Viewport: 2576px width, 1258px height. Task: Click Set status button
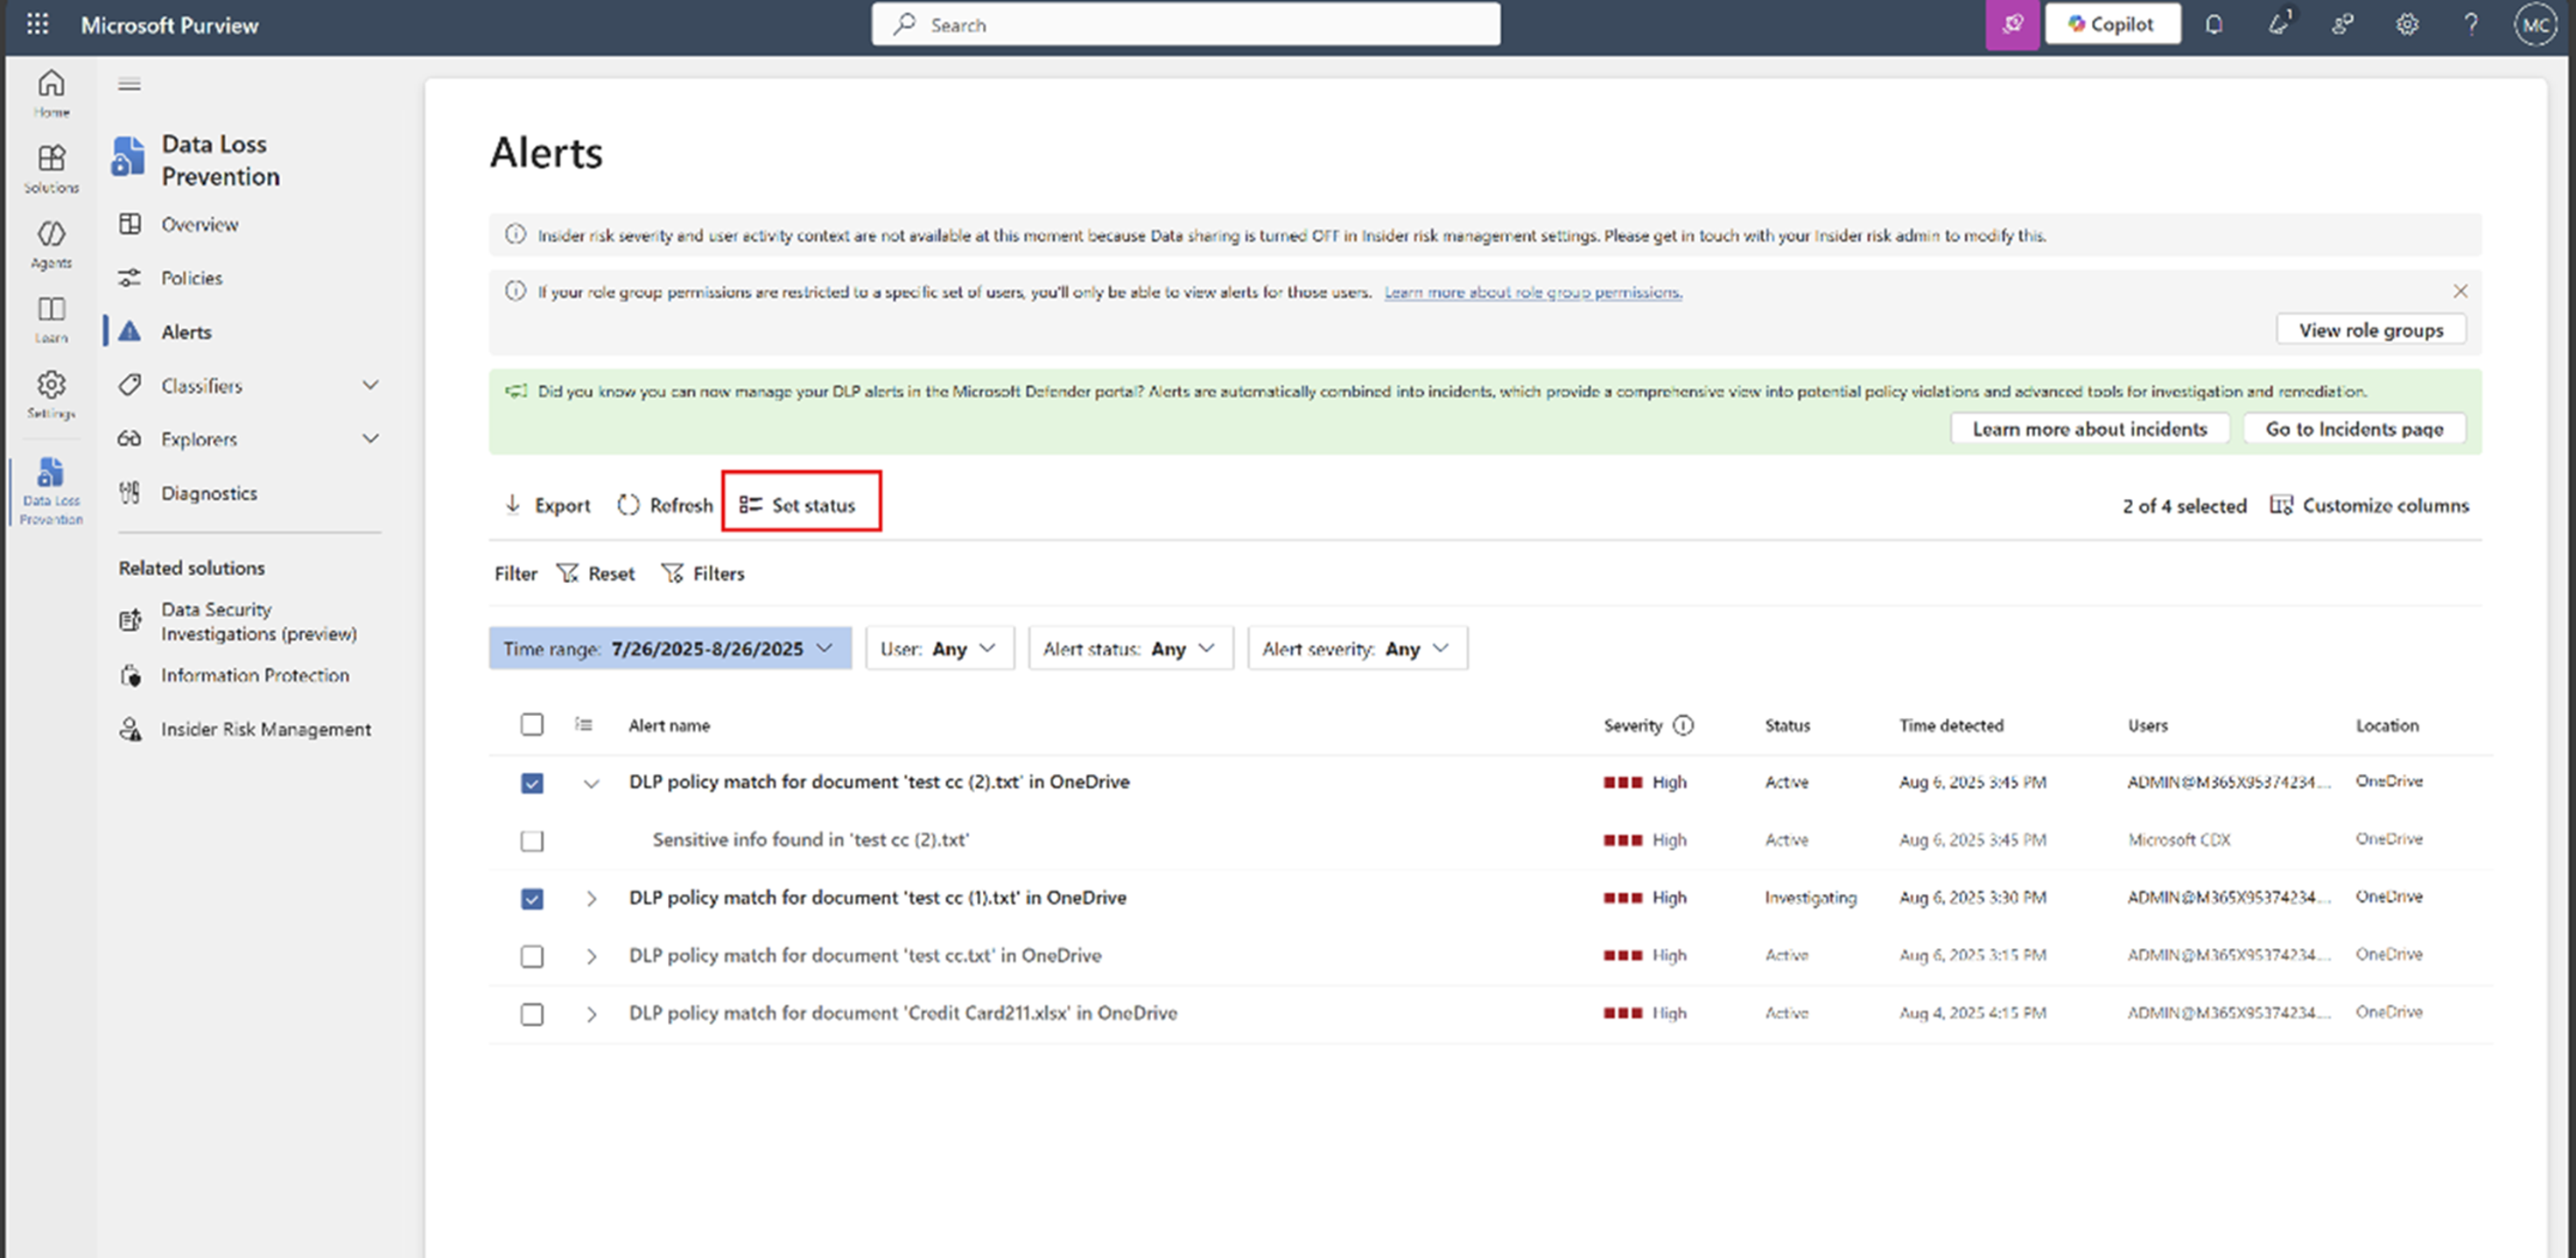pos(800,505)
